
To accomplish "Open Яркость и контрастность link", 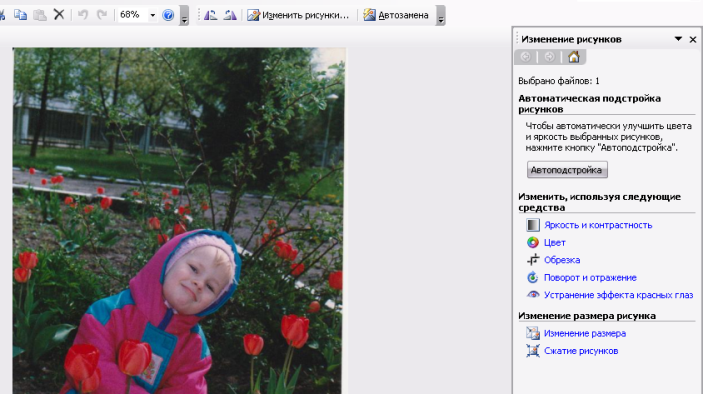I will coord(598,225).
